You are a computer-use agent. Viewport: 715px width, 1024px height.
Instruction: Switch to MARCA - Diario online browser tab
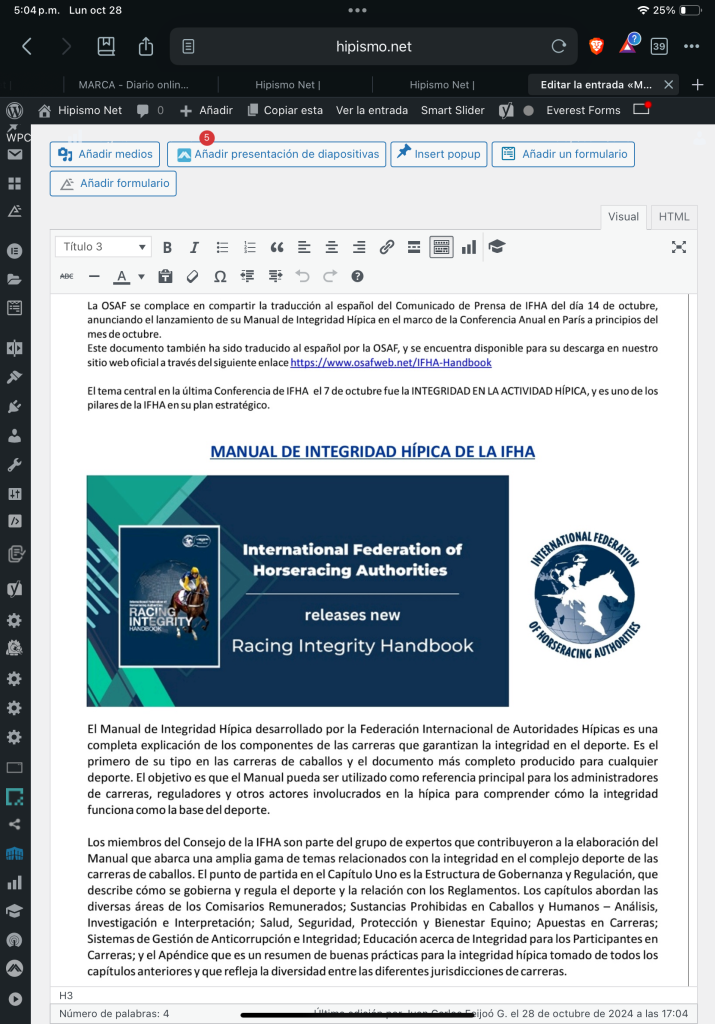(x=133, y=85)
